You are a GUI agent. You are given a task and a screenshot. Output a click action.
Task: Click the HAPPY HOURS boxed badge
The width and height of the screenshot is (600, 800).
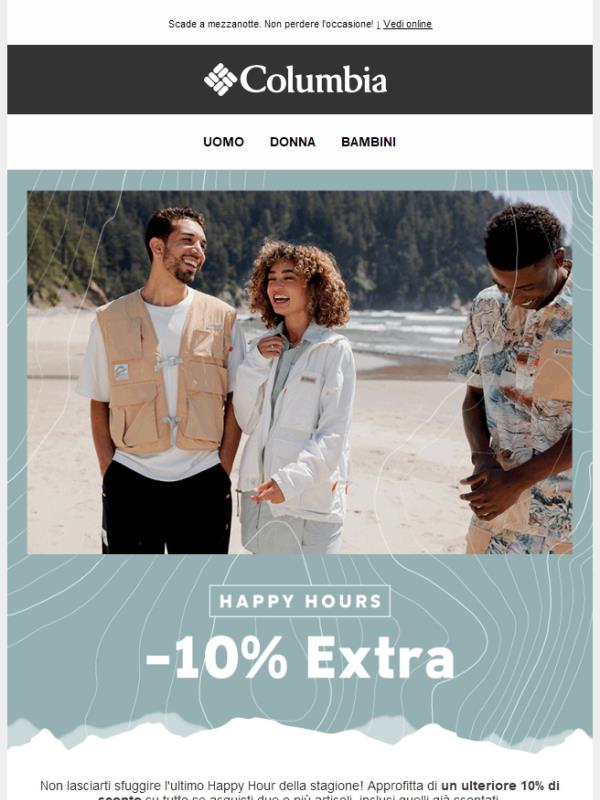pyautogui.click(x=300, y=601)
